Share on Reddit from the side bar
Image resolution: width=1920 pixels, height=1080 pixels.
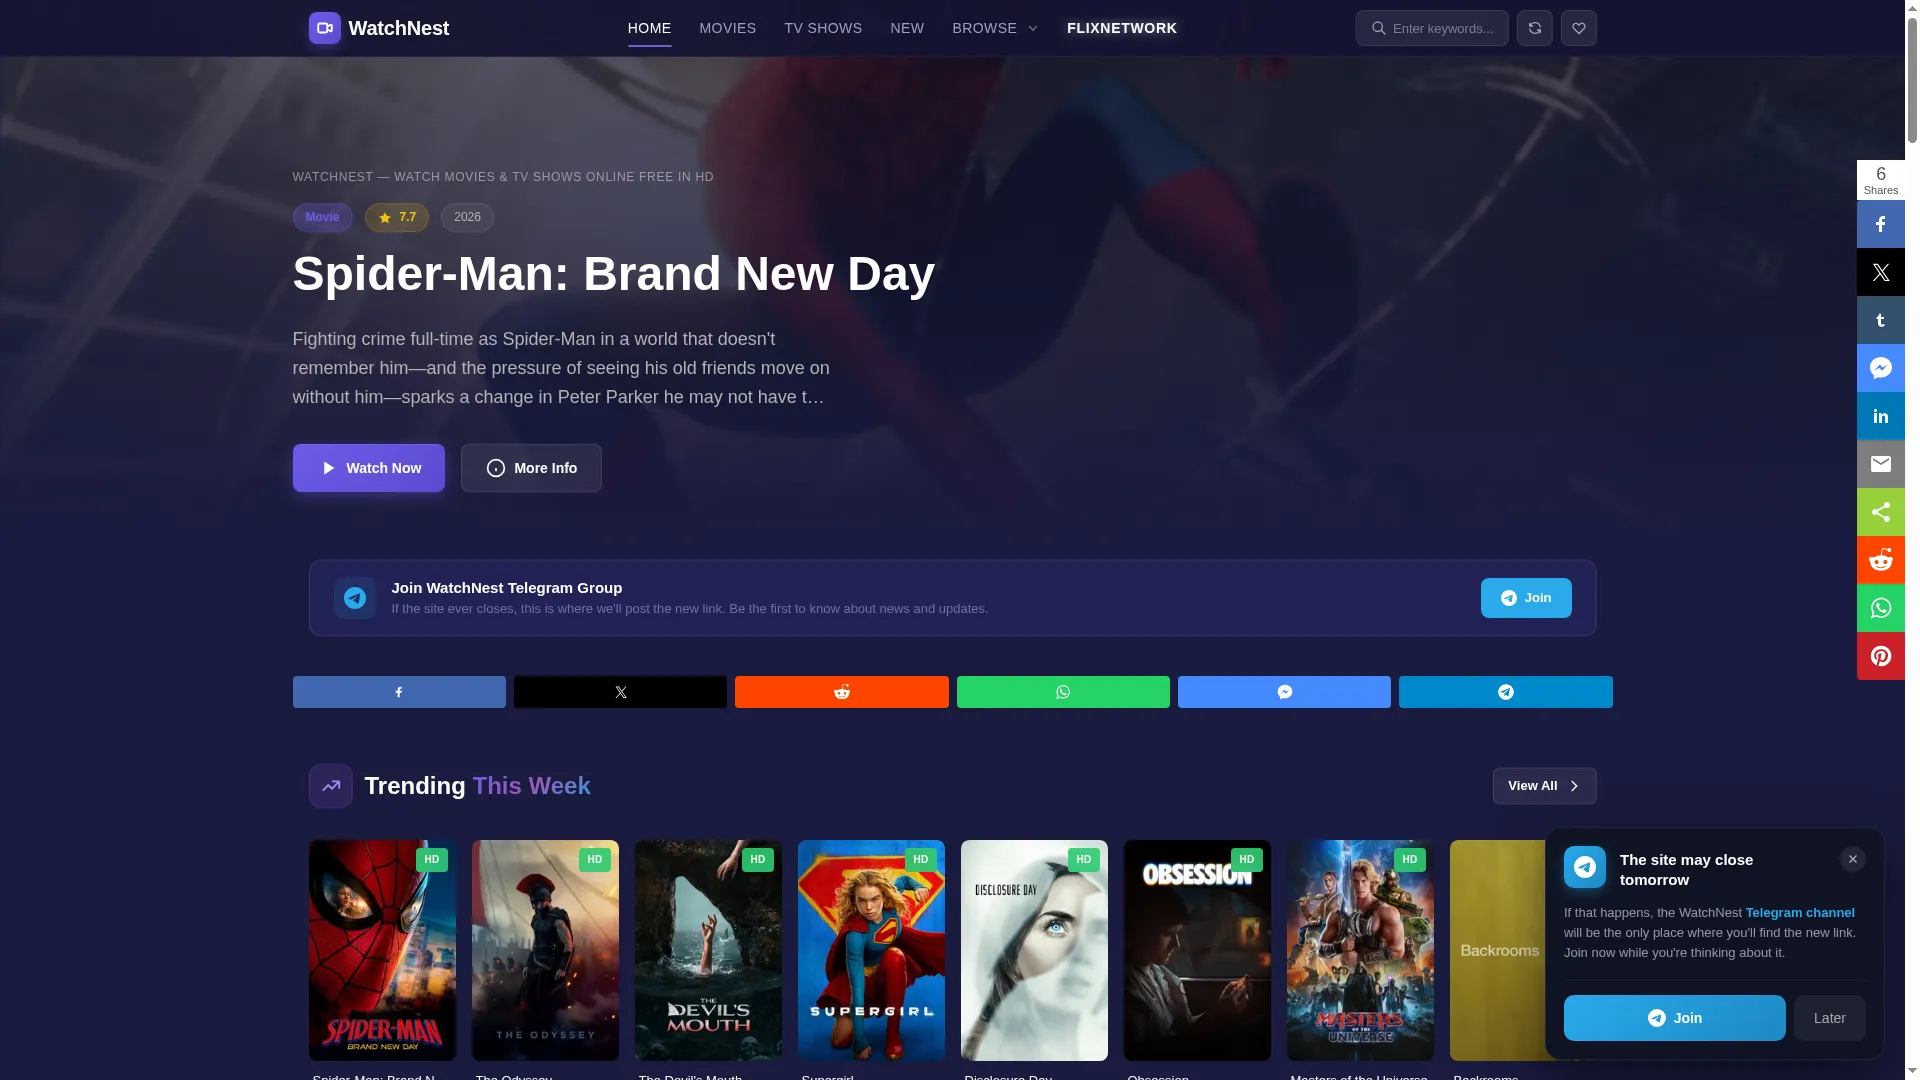[1880, 560]
